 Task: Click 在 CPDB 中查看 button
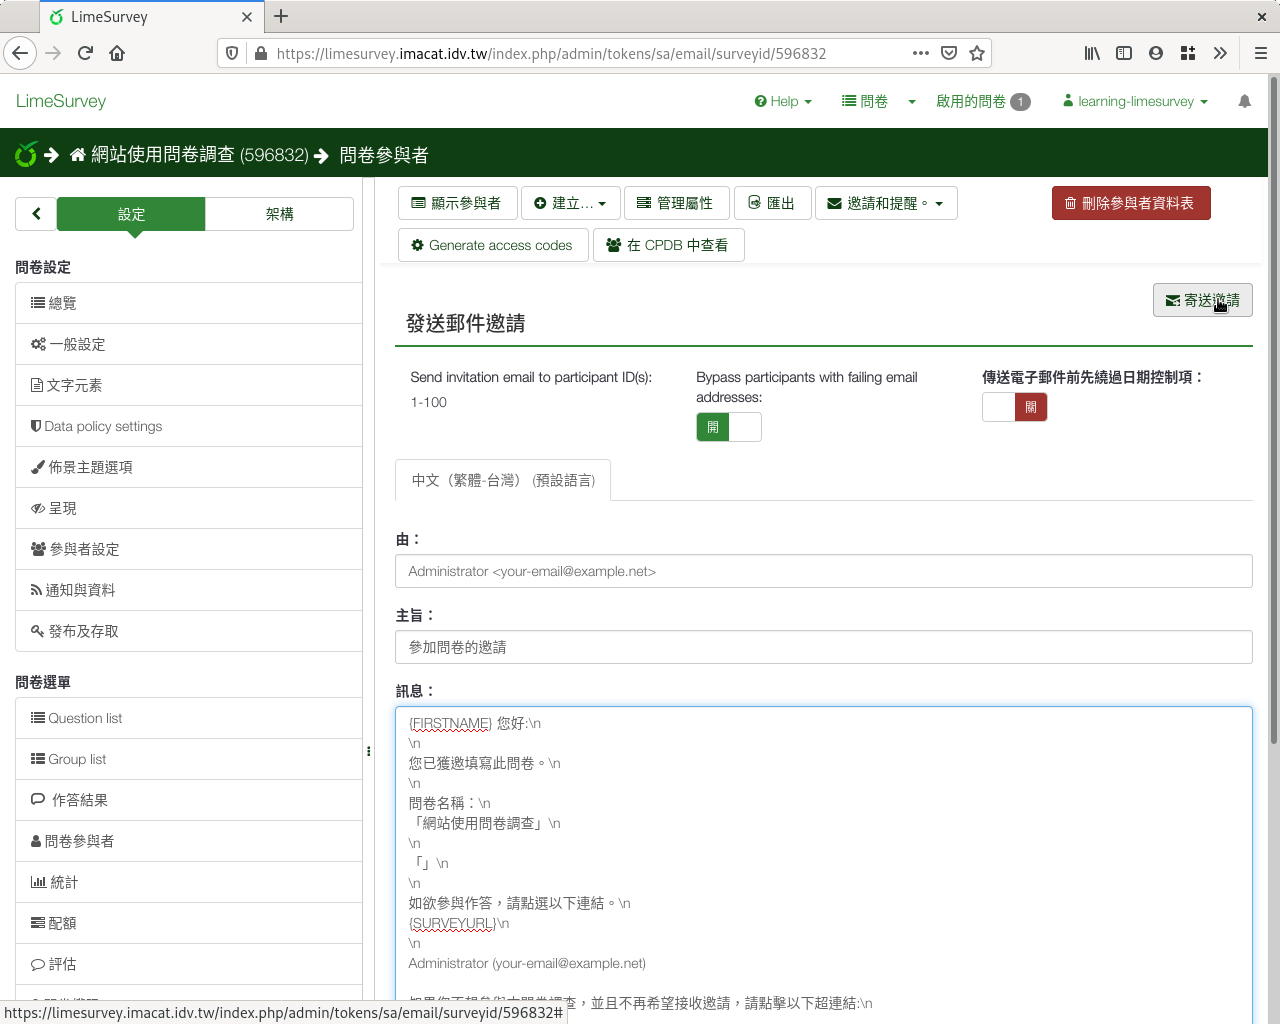click(668, 245)
